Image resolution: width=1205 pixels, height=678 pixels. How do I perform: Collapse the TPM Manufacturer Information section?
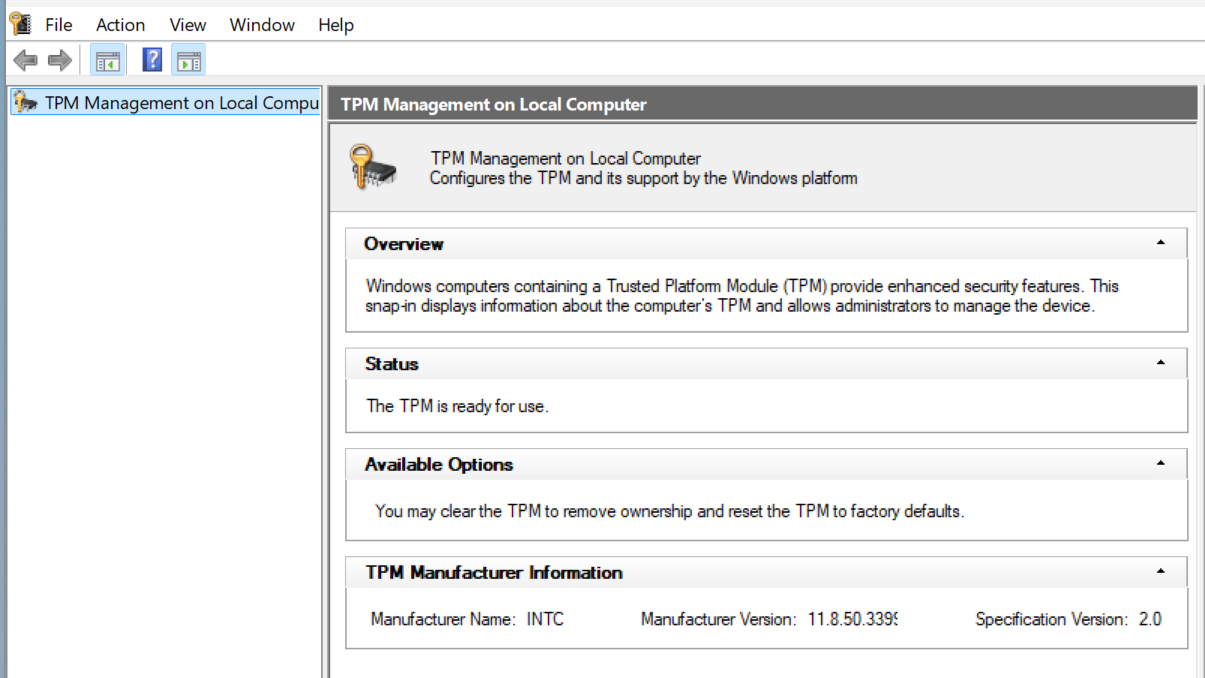[x=1160, y=572]
